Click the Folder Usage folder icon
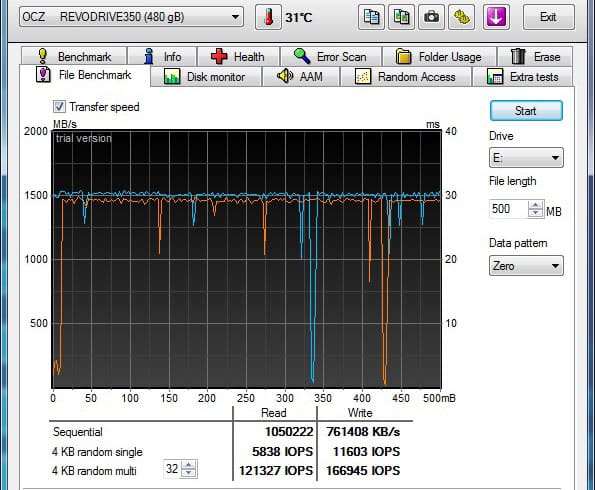 point(403,56)
